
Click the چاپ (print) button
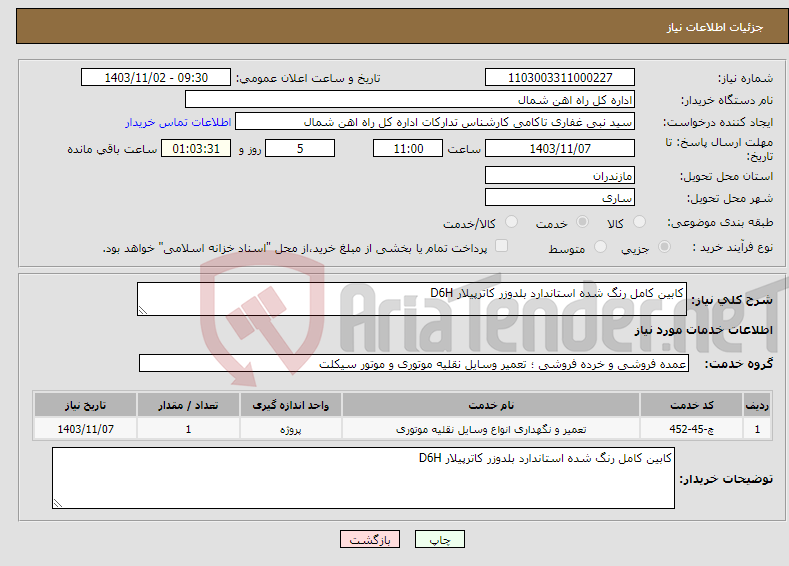(x=439, y=539)
